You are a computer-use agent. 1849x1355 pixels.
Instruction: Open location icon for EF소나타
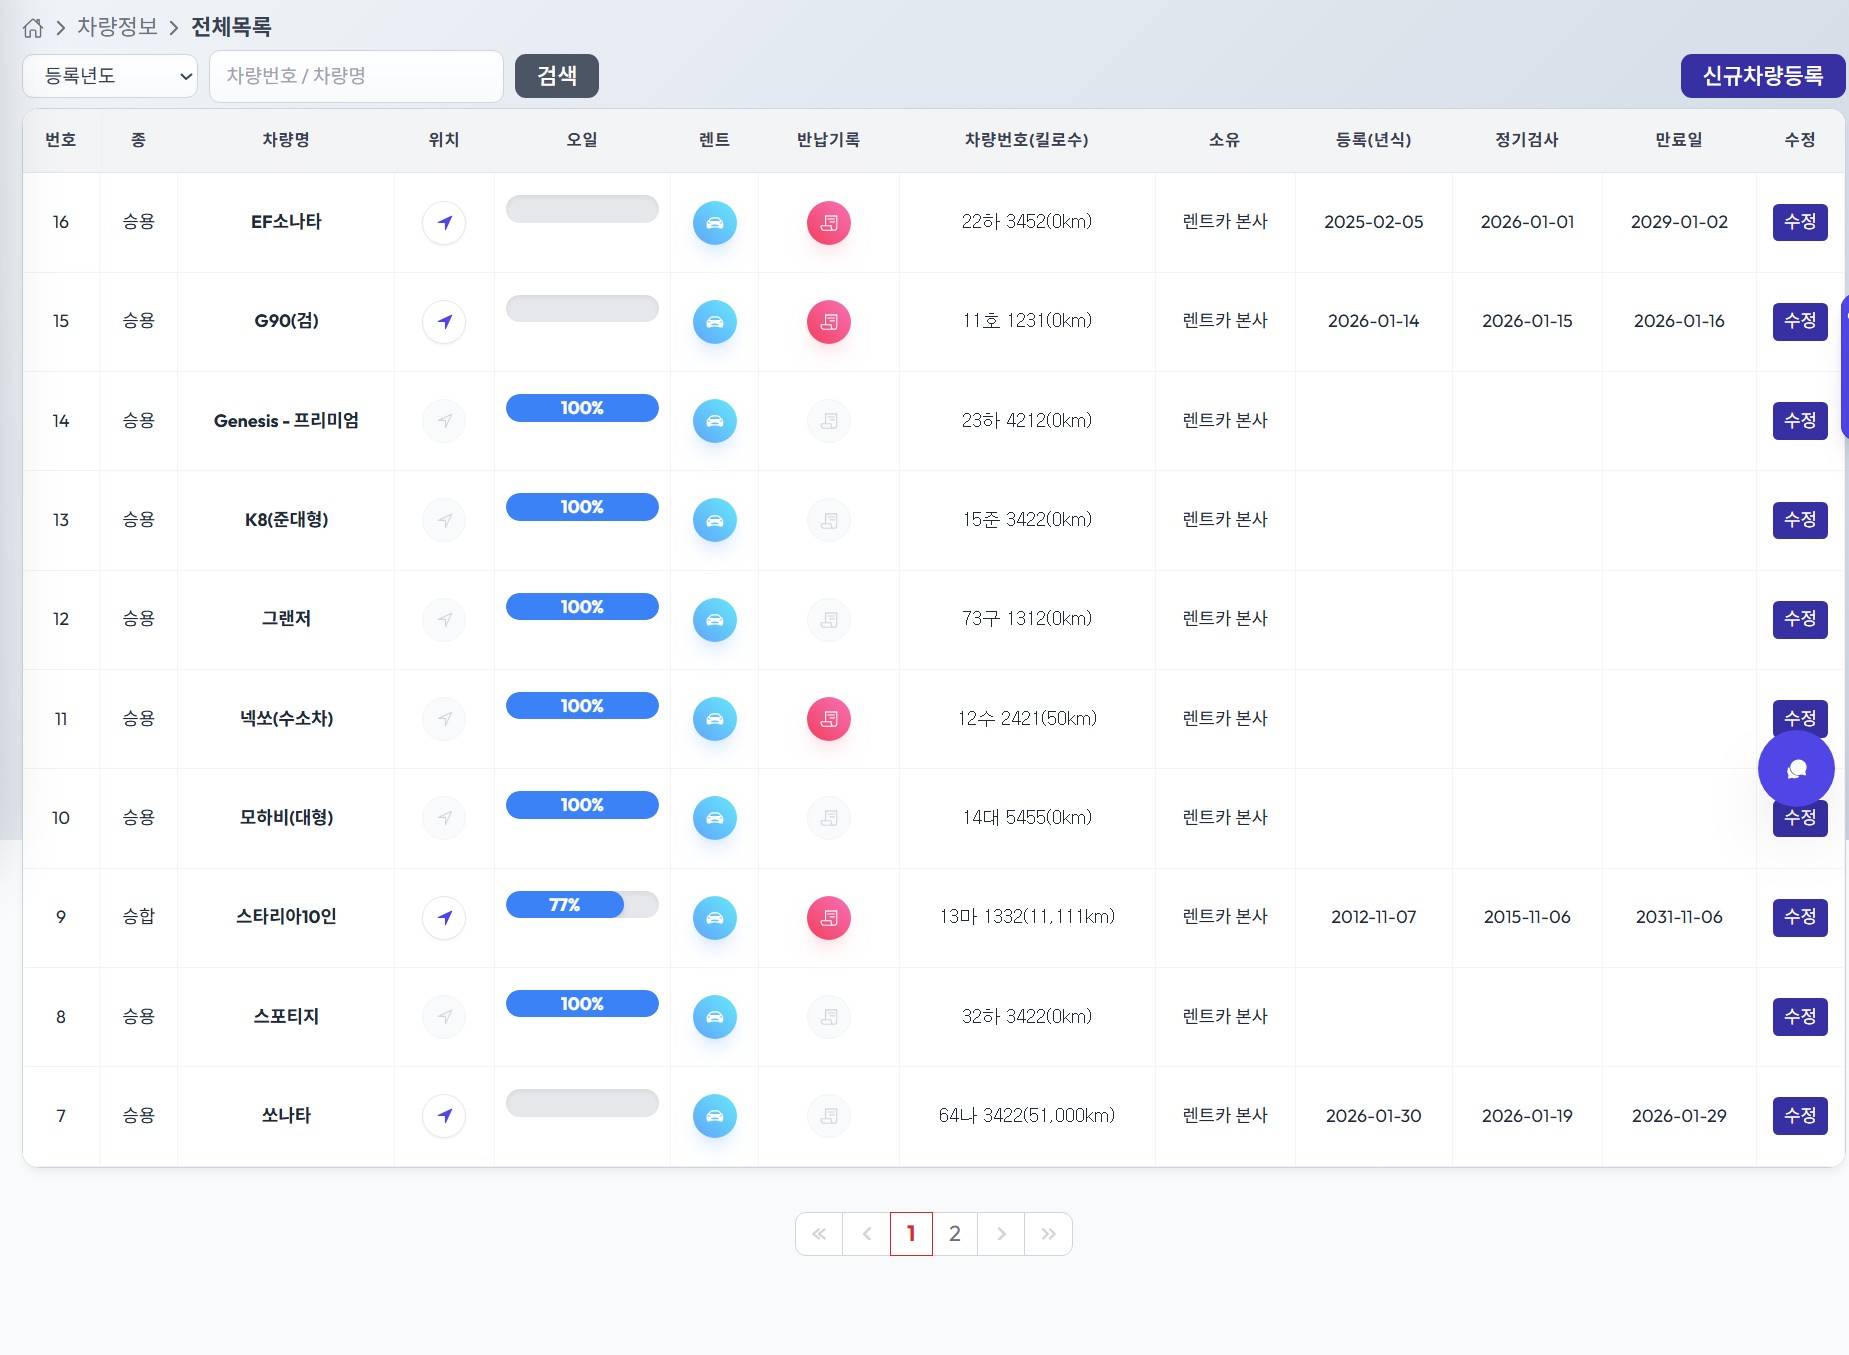(x=444, y=222)
